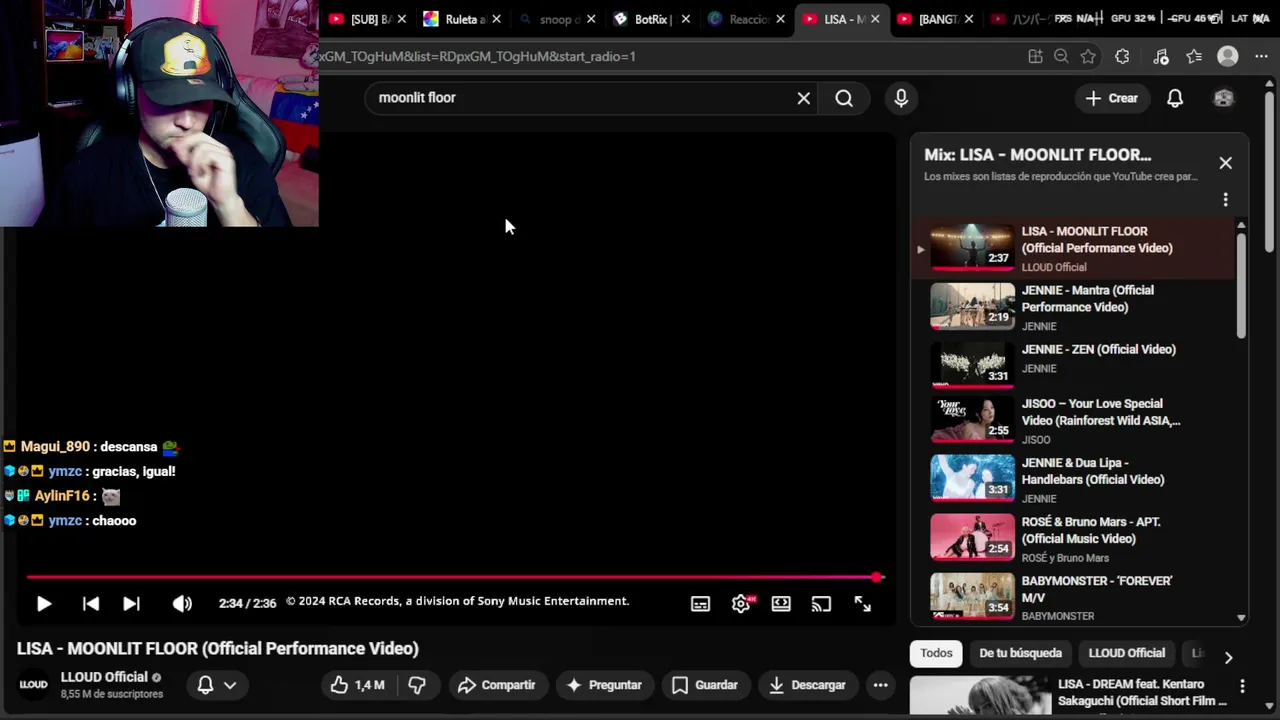Viewport: 1280px width, 720px height.
Task: Save the video with the Guardar button
Action: pyautogui.click(x=704, y=685)
